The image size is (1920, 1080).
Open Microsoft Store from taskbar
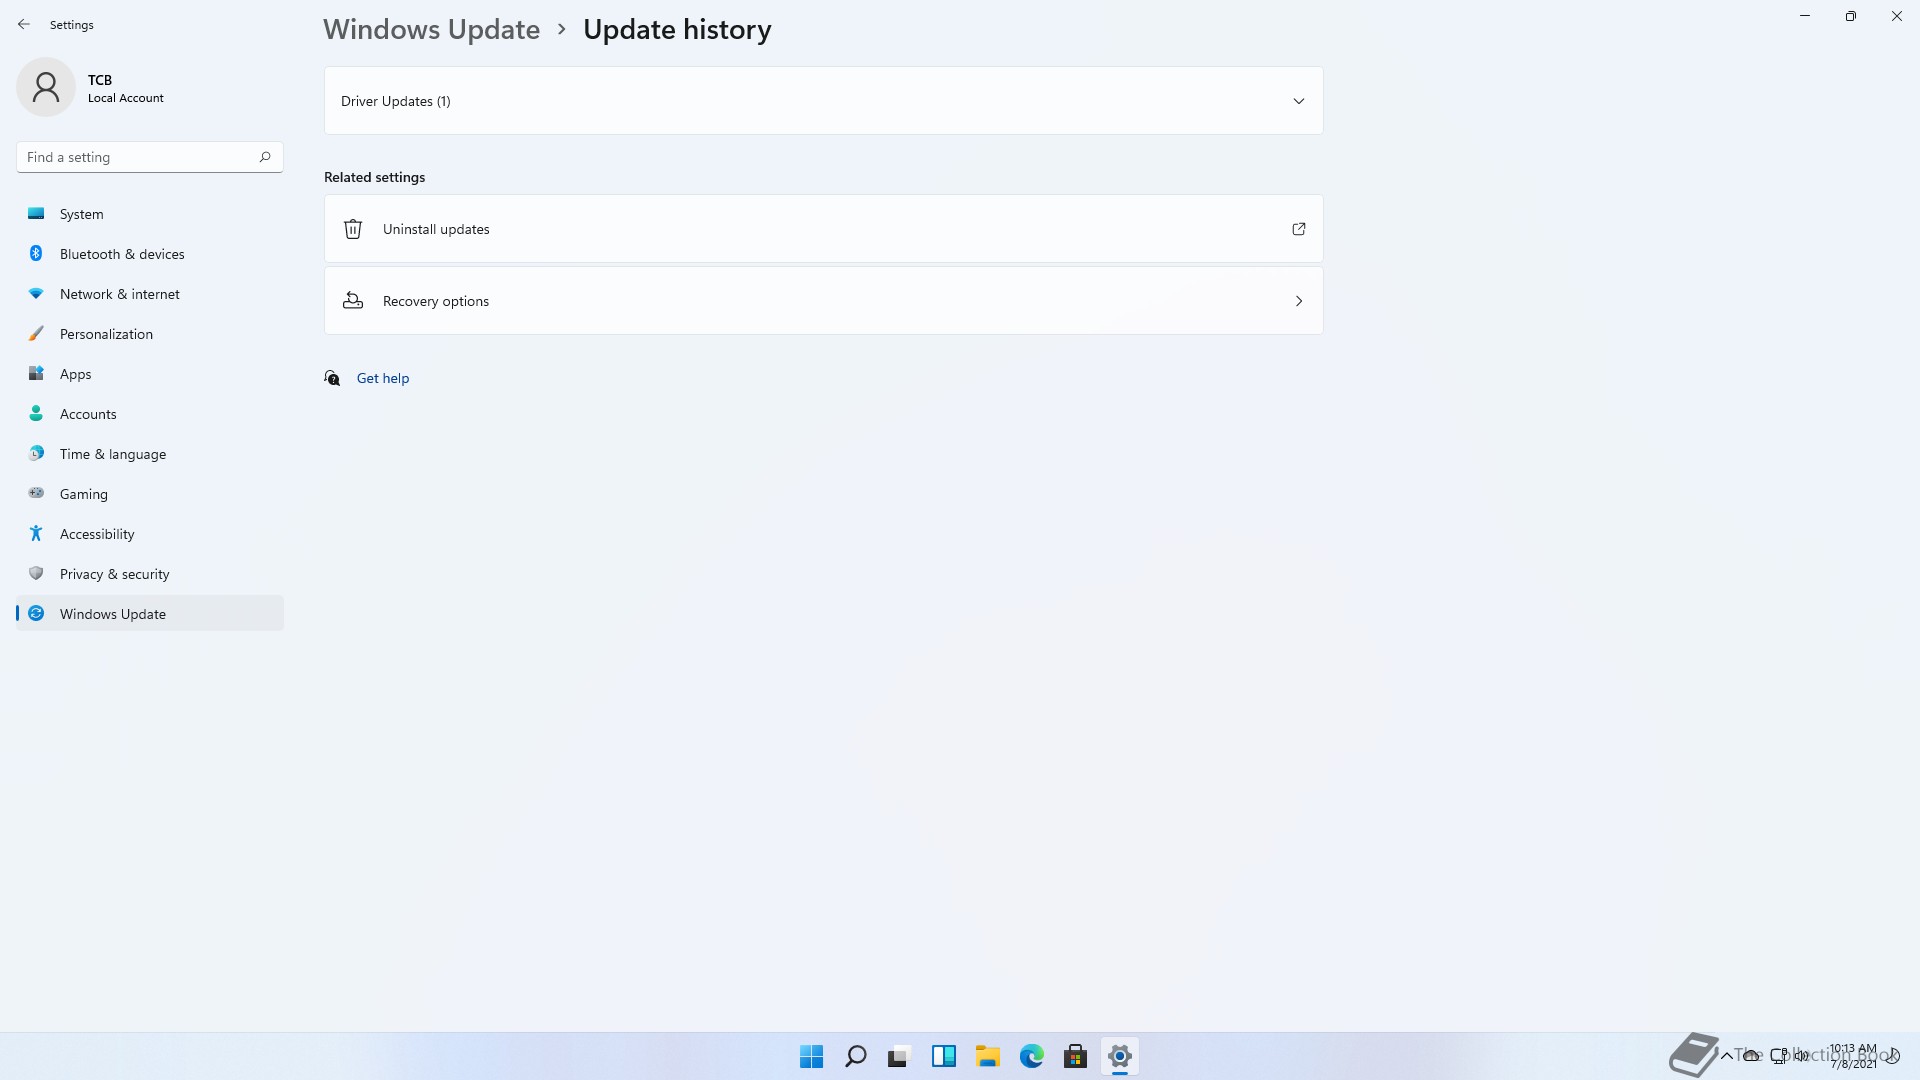(1075, 1056)
